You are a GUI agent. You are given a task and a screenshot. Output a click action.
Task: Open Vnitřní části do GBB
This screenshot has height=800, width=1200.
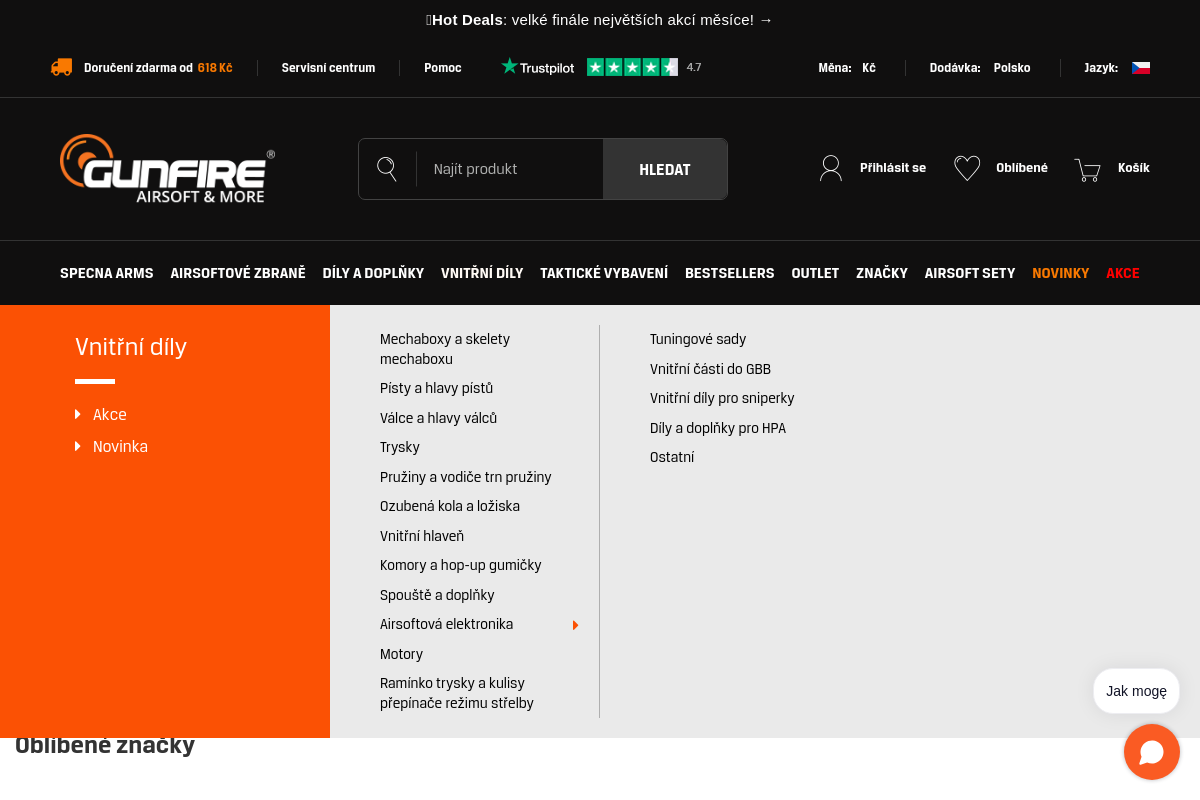coord(710,369)
